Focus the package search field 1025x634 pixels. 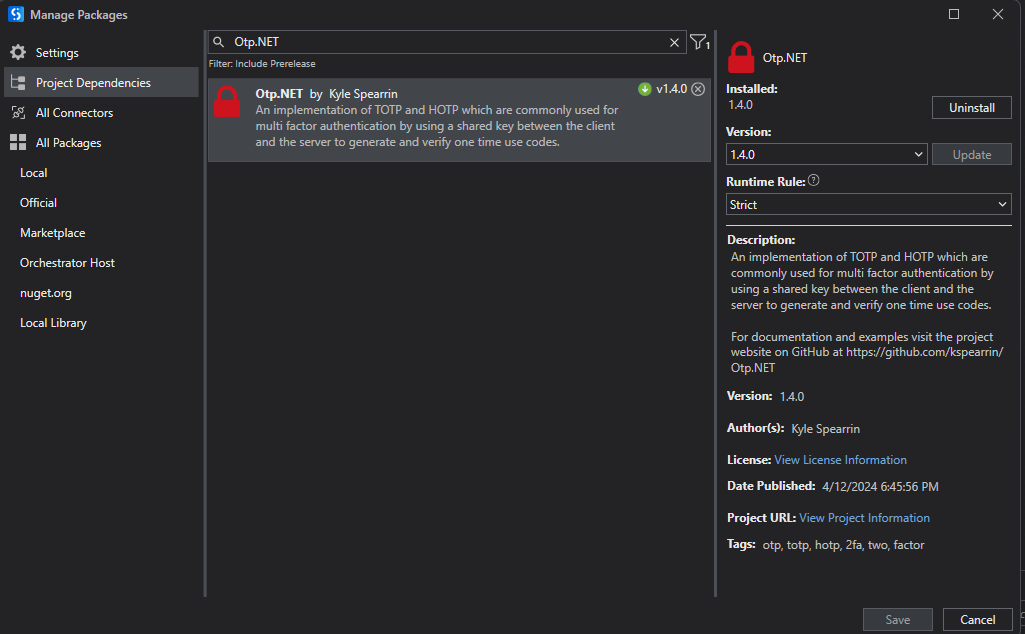tap(448, 42)
